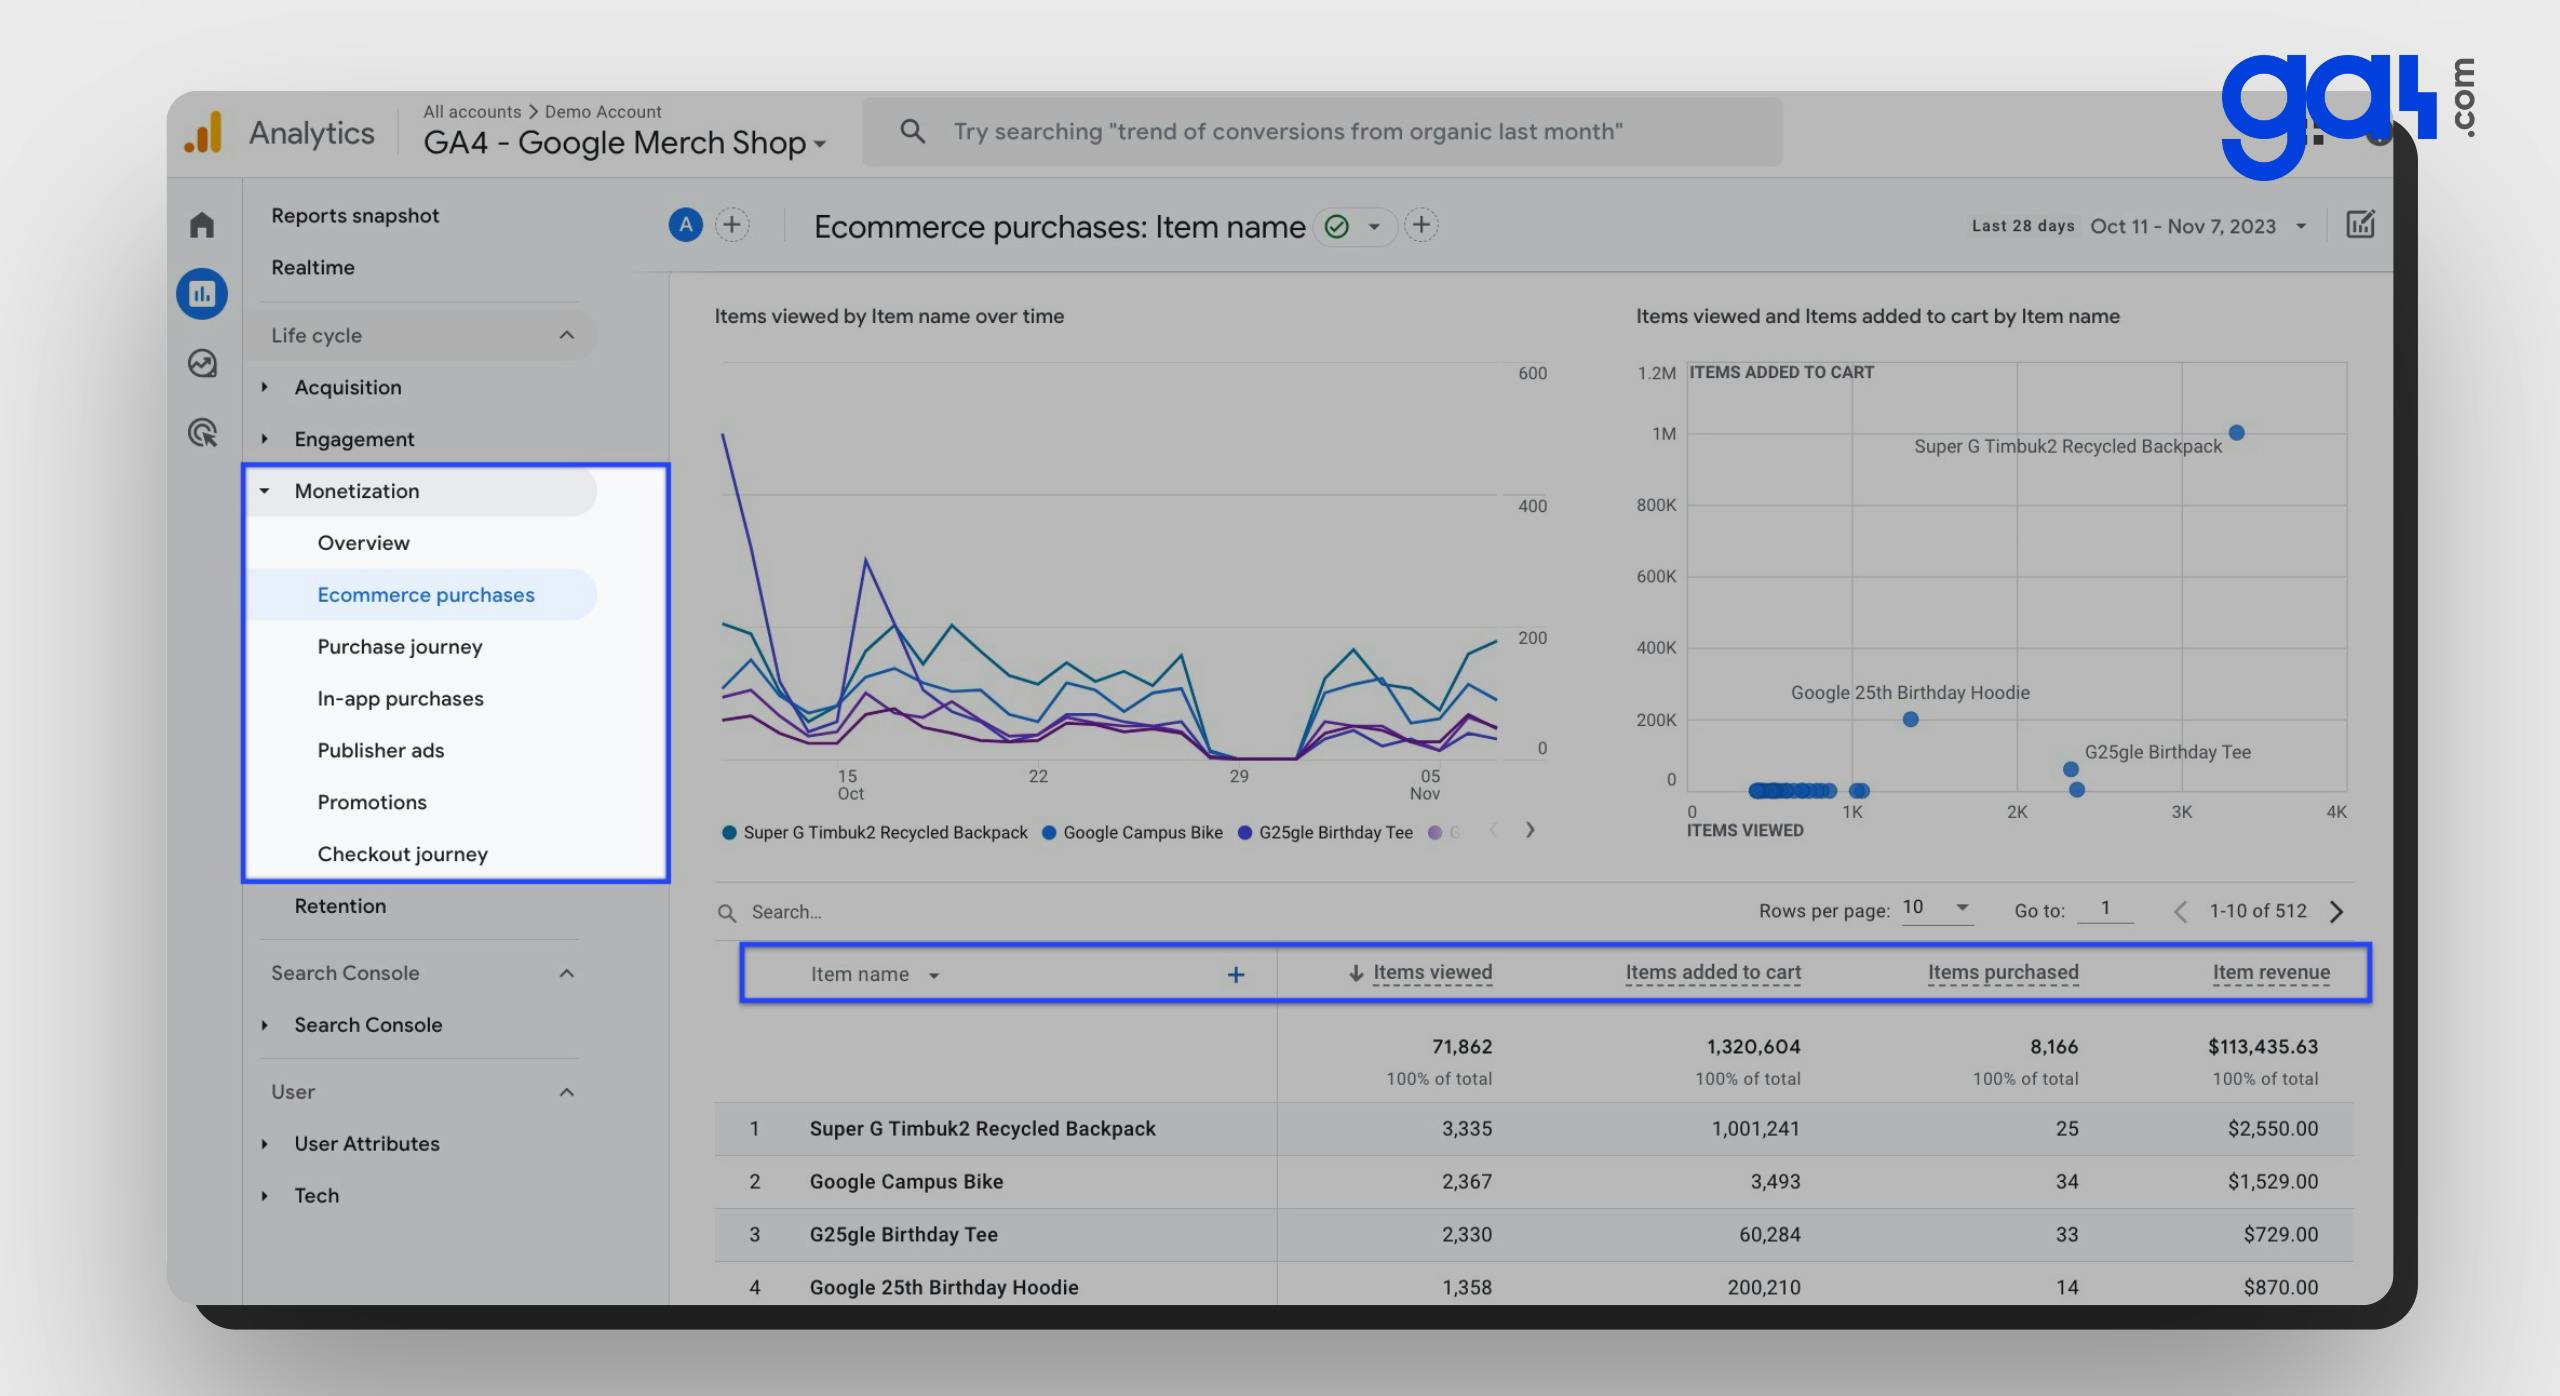Toggle Super G Timbuk2 Recycled Backpack legend dot
Viewport: 2560px width, 1396px height.
point(729,833)
